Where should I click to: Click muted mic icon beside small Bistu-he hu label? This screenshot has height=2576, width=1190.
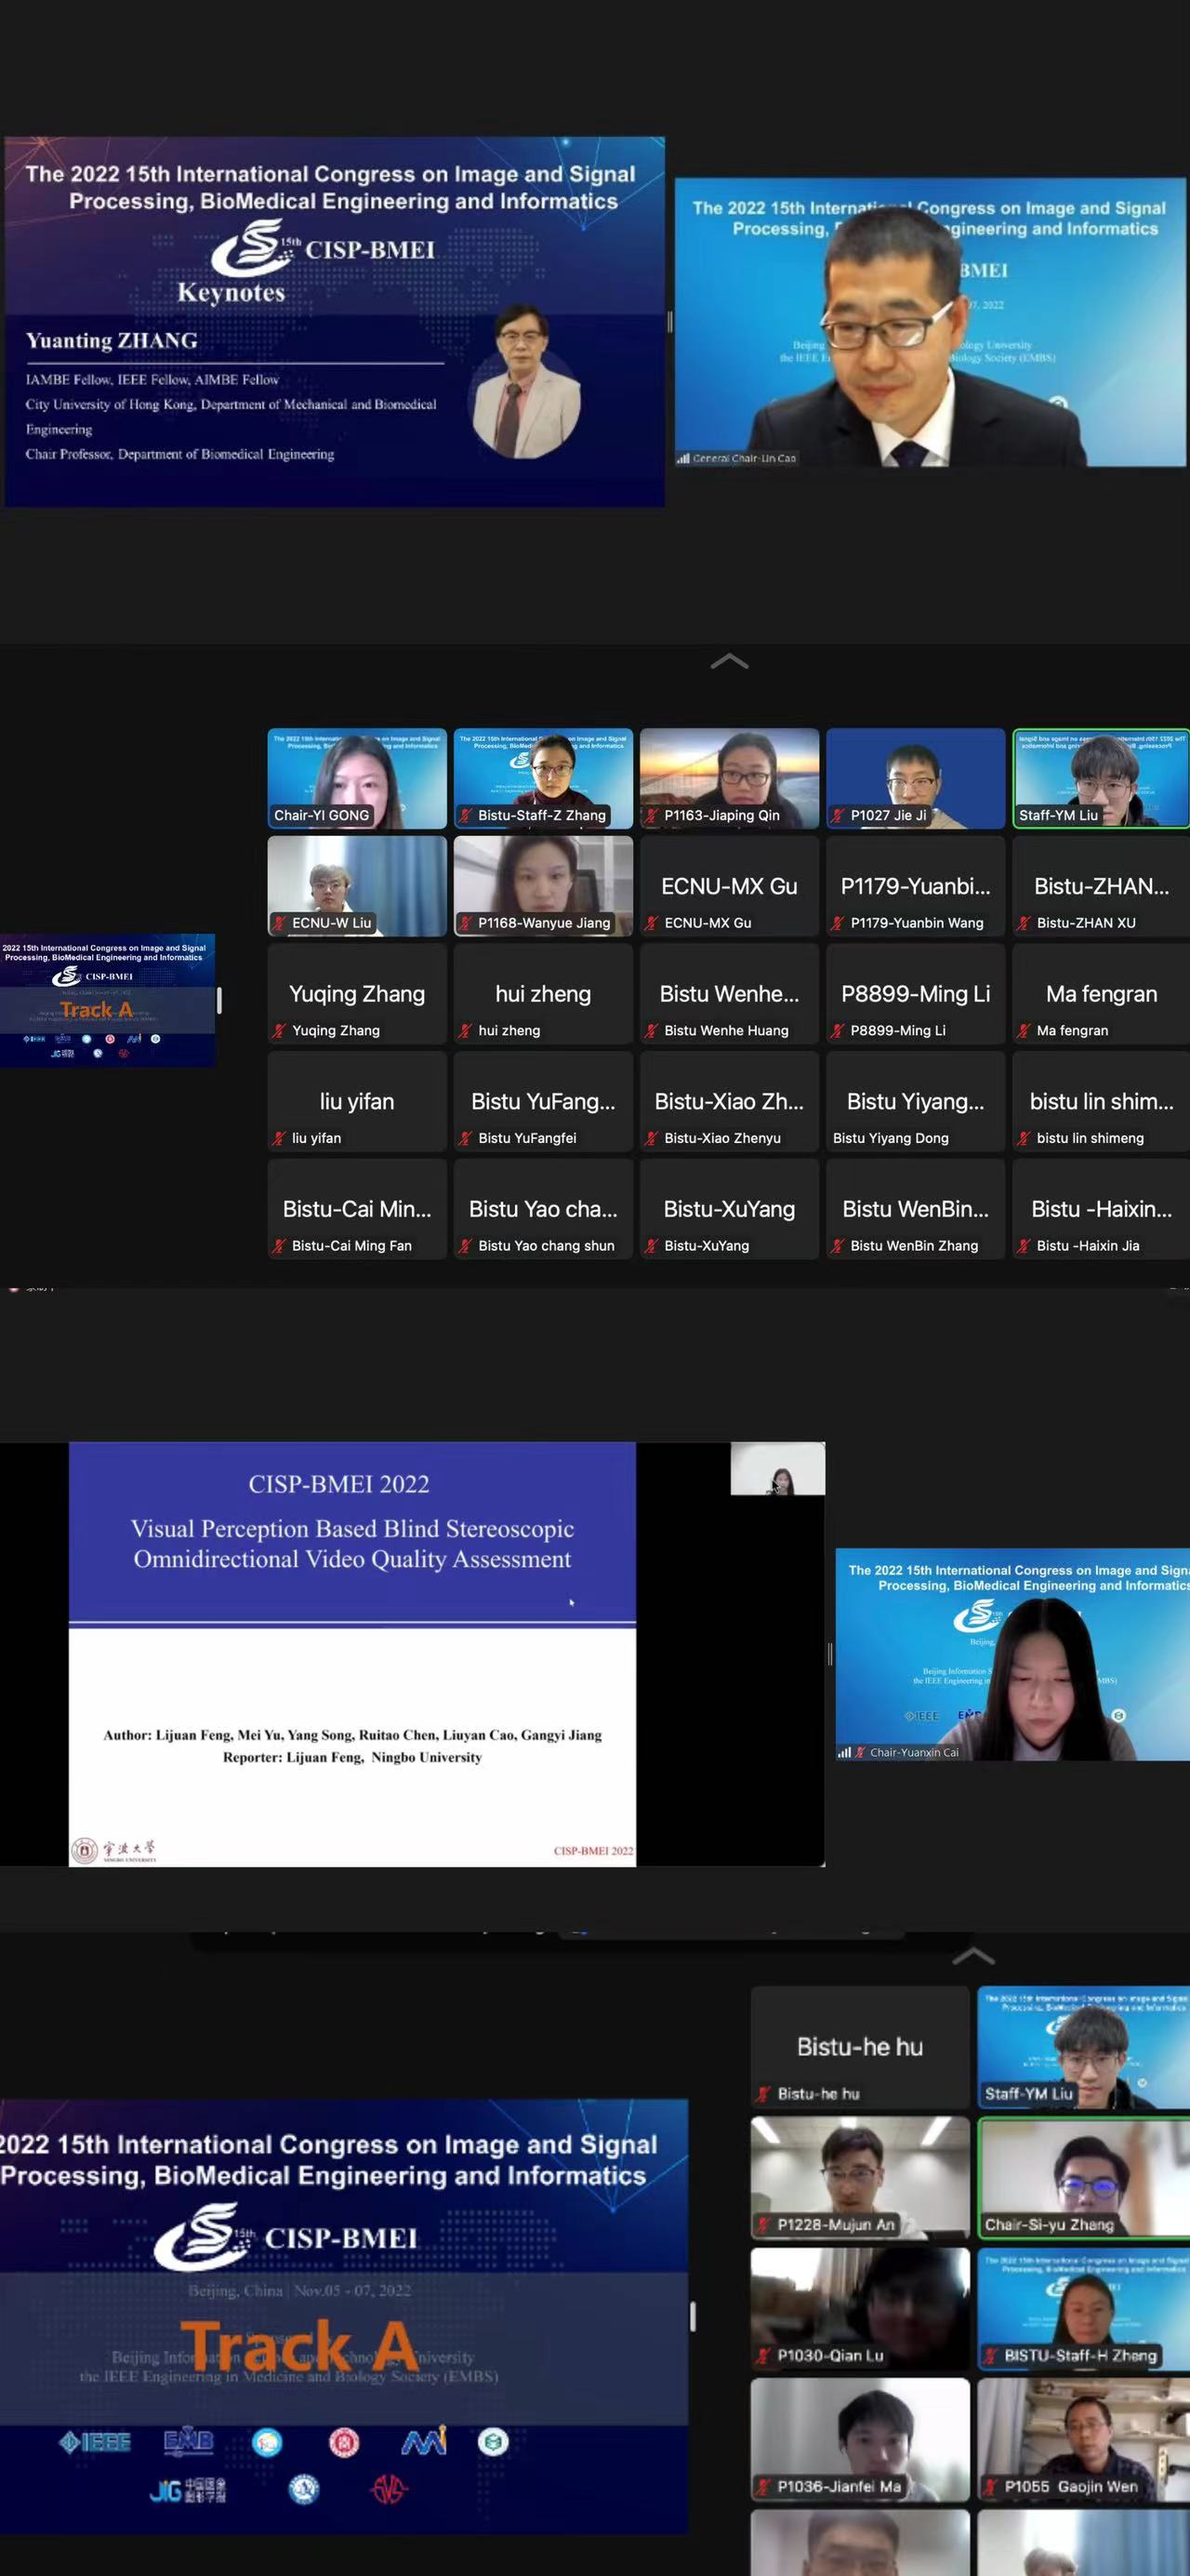(x=765, y=2093)
